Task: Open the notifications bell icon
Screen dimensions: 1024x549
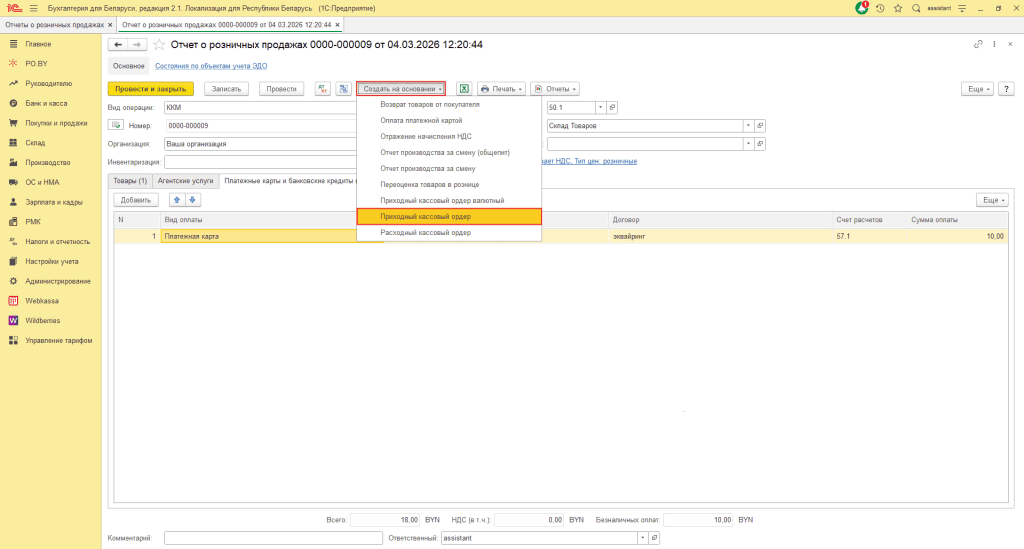Action: (x=862, y=8)
